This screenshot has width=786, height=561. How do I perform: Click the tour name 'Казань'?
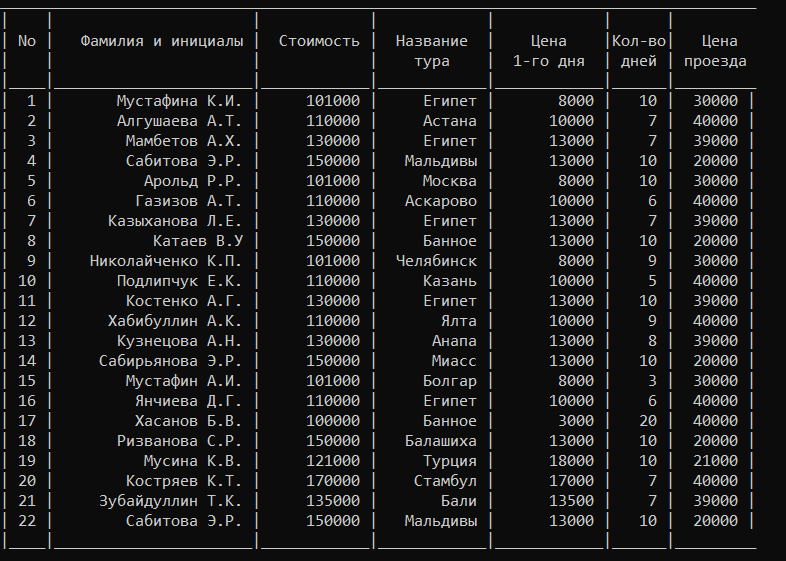[x=450, y=281]
